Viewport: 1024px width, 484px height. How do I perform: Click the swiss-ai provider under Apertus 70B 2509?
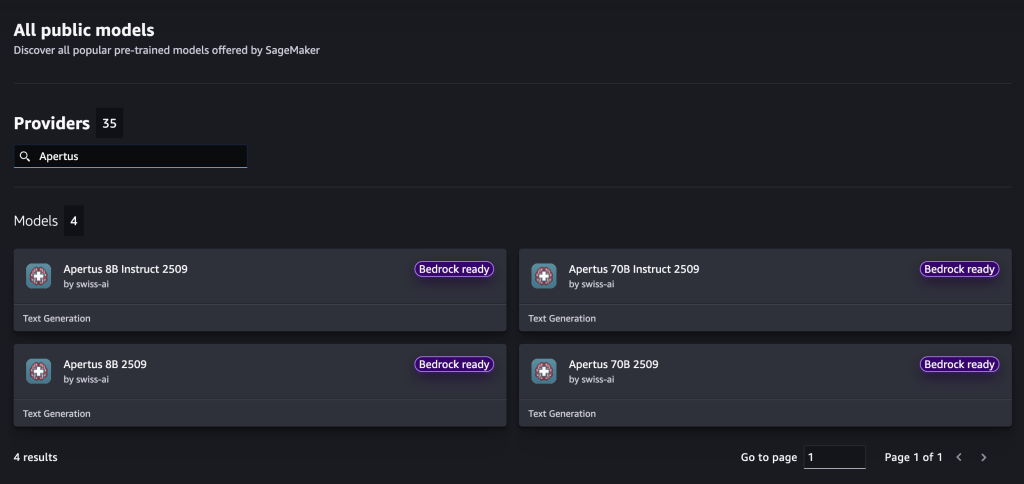pos(591,380)
